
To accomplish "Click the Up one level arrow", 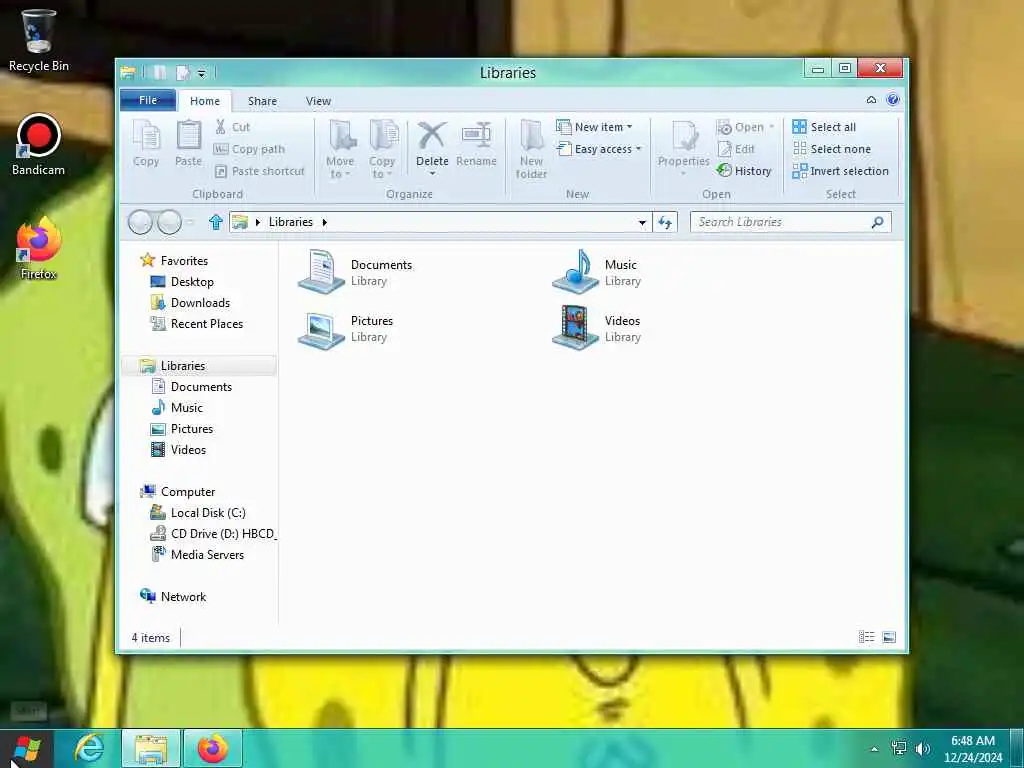I will [x=216, y=222].
